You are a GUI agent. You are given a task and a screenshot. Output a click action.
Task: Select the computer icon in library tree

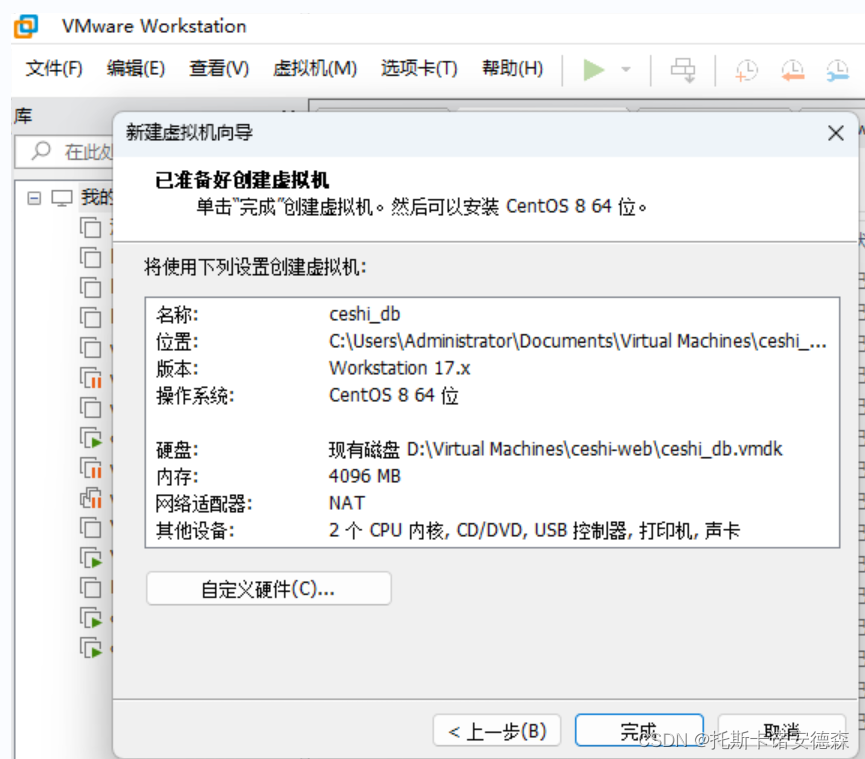coord(62,198)
